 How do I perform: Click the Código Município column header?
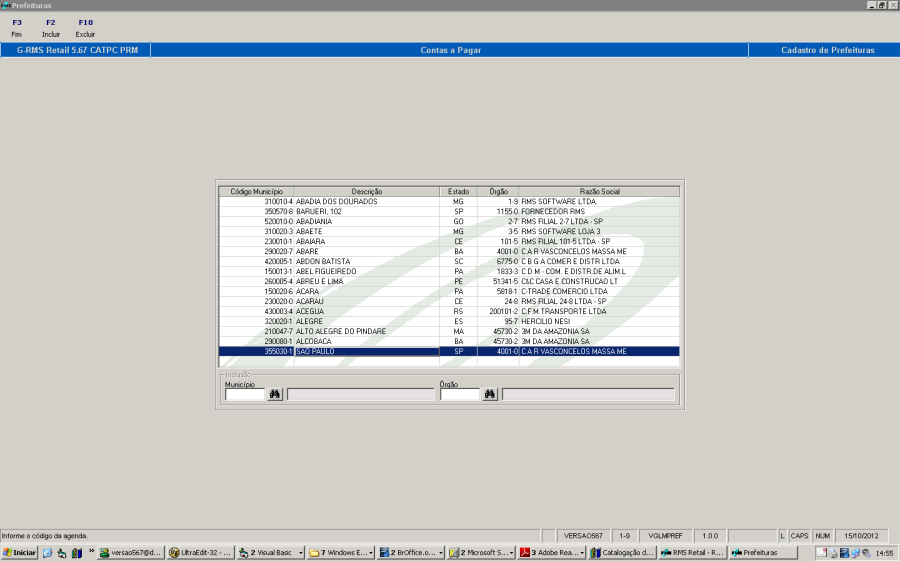[257, 192]
